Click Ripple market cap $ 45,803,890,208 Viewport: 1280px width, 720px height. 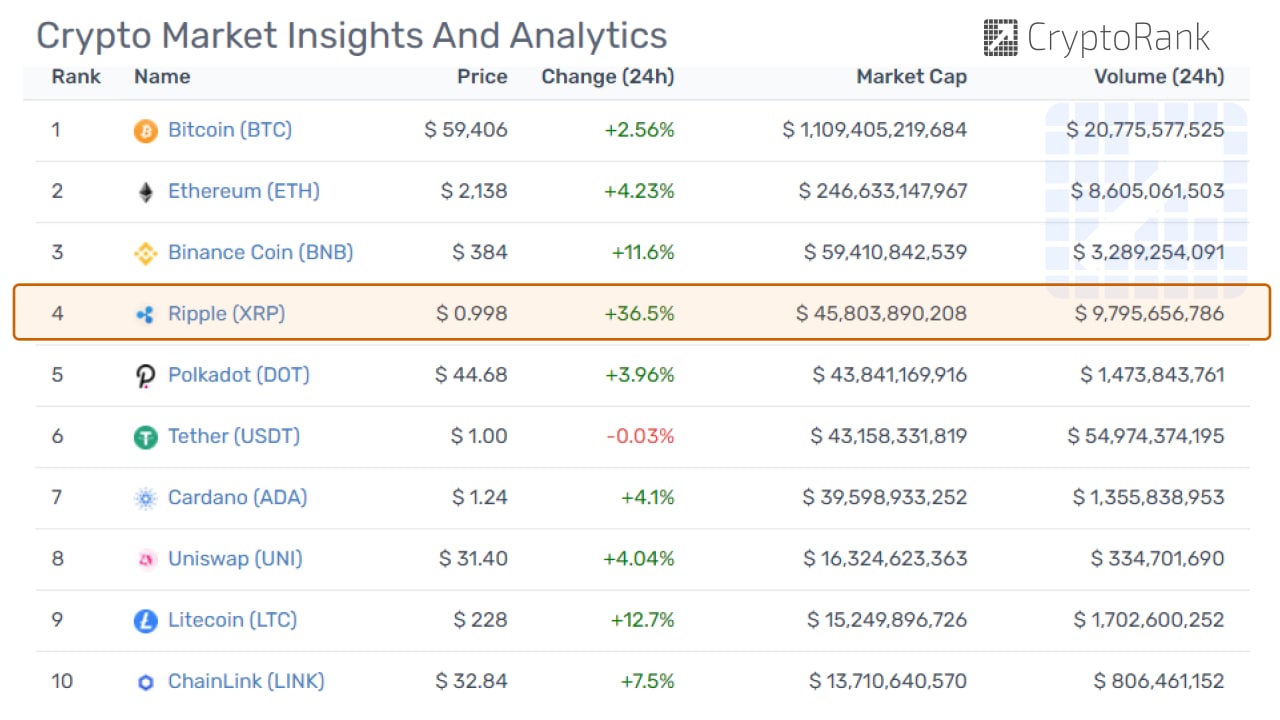pos(882,314)
